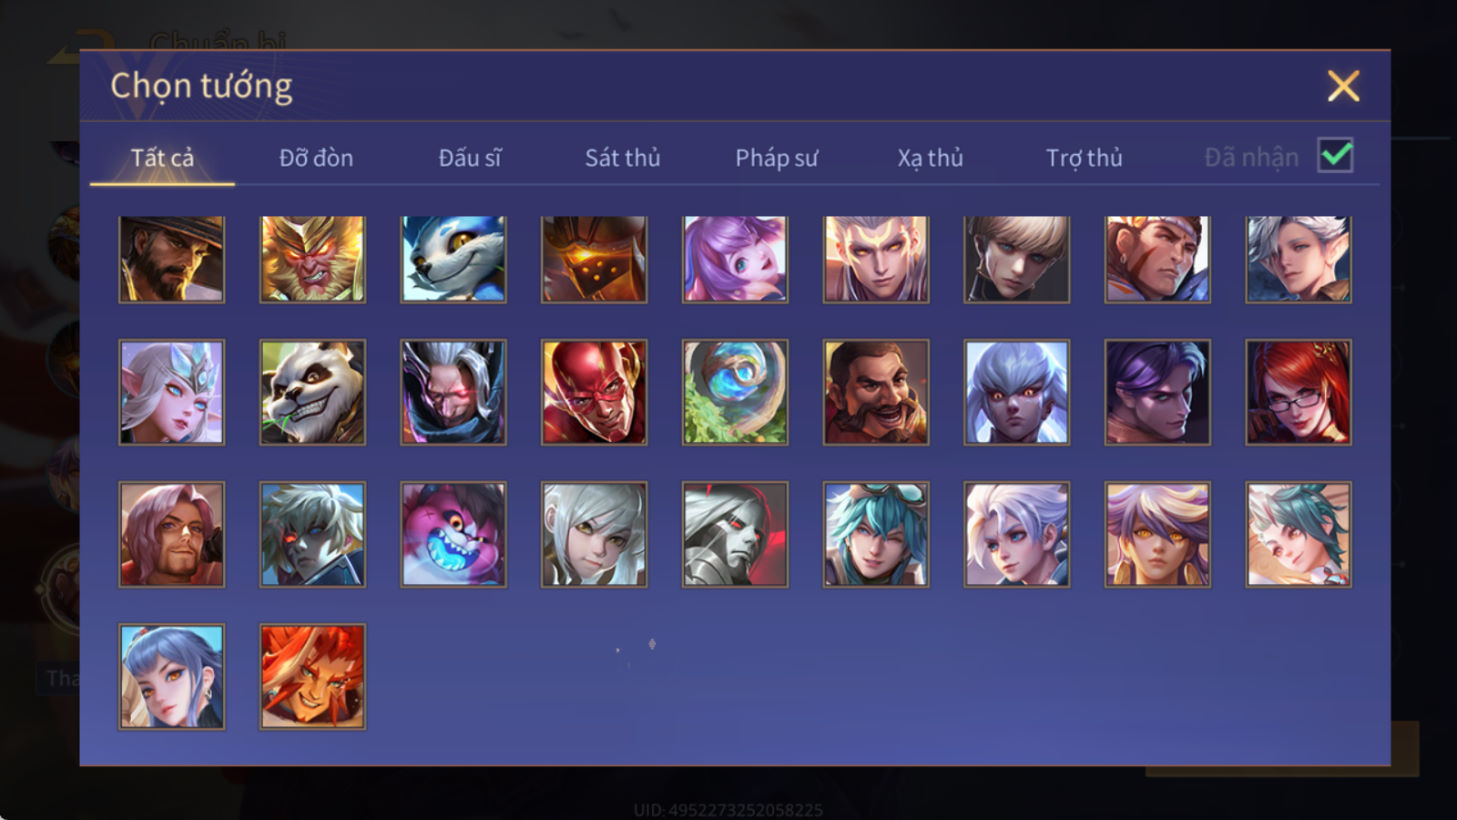Choose the red-haired girl with glasses
Screen dimensions: 1457x820
[1298, 392]
